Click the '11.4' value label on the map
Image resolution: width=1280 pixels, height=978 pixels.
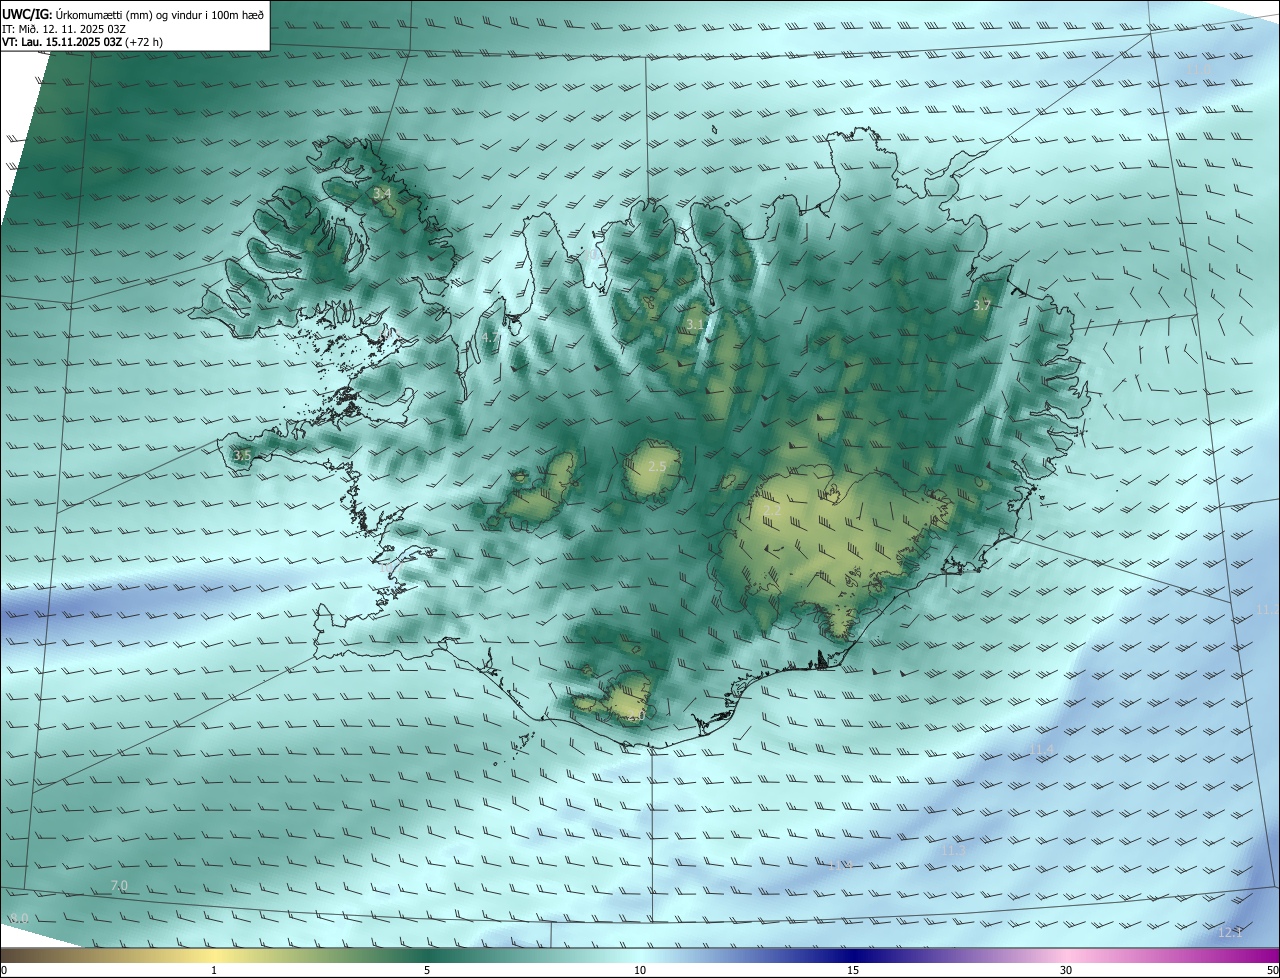pos(1042,750)
